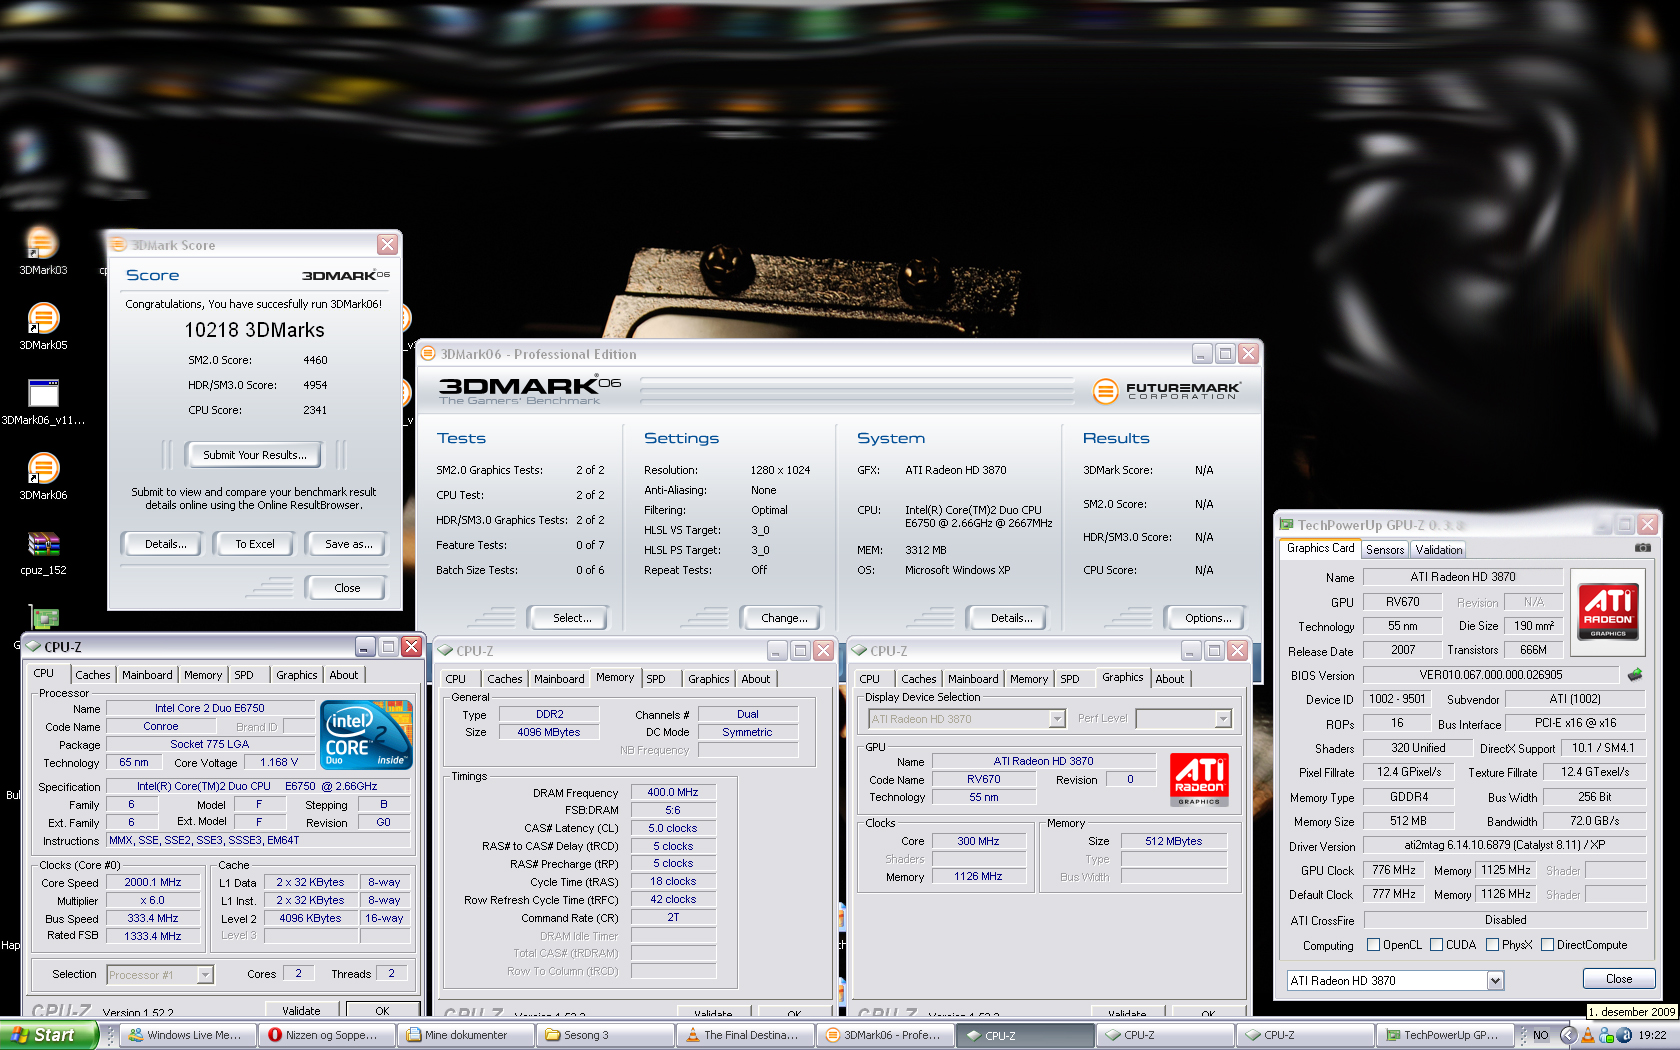
Task: Click the DRAM Frequency 400.0 MHz value
Action: tap(673, 792)
